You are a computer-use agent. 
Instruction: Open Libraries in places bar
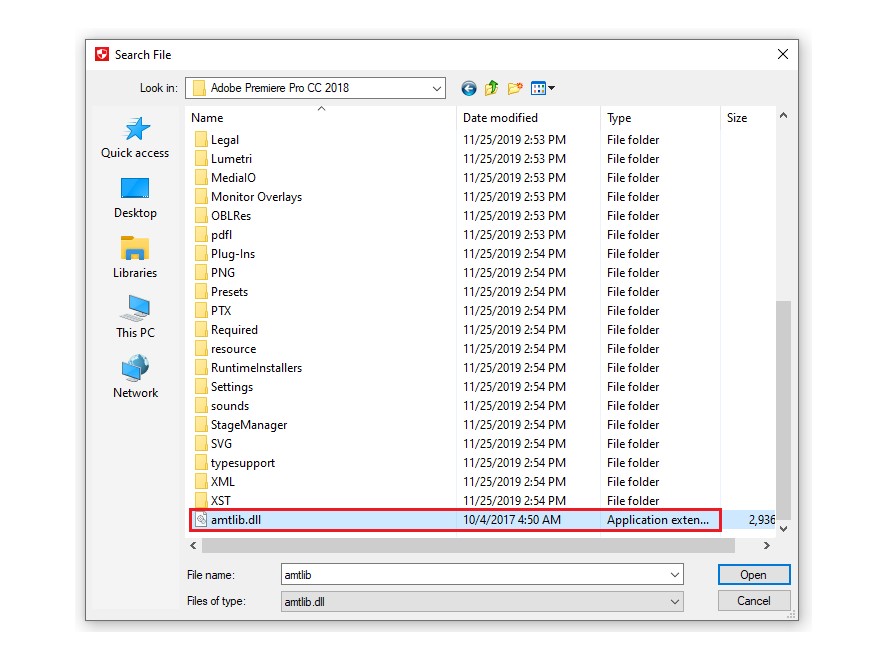[x=135, y=258]
